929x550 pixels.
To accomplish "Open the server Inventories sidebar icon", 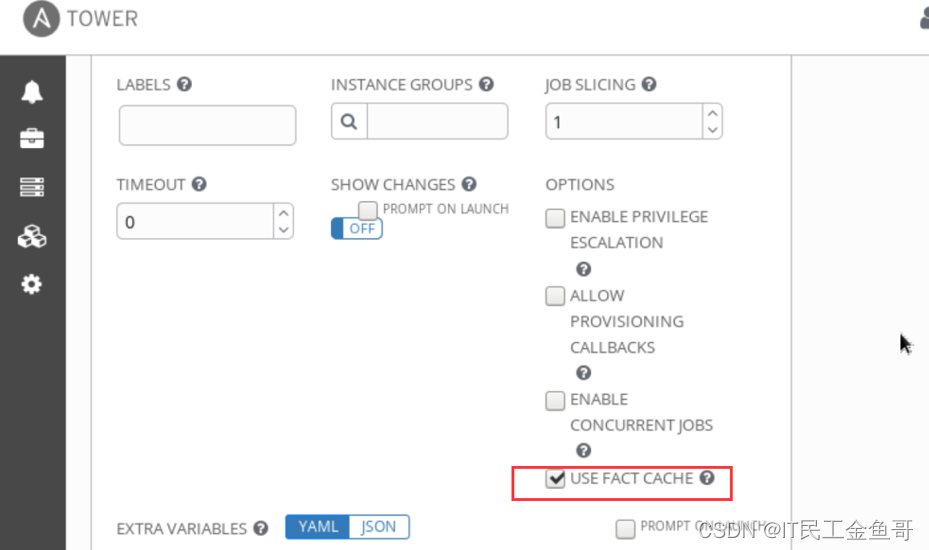I will click(32, 187).
